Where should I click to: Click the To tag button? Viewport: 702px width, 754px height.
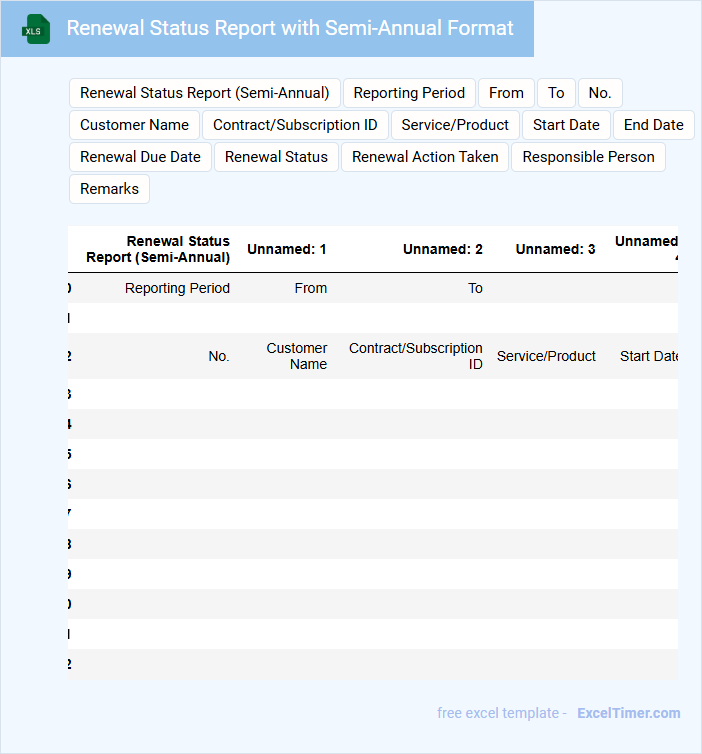(x=556, y=93)
